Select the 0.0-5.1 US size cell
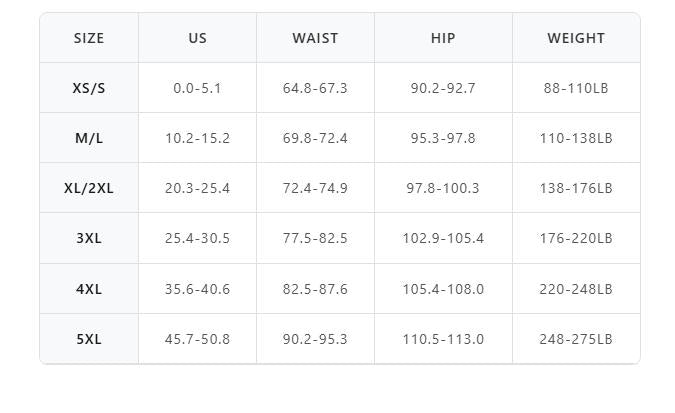Screen dimensions: 675x413 (x=197, y=88)
